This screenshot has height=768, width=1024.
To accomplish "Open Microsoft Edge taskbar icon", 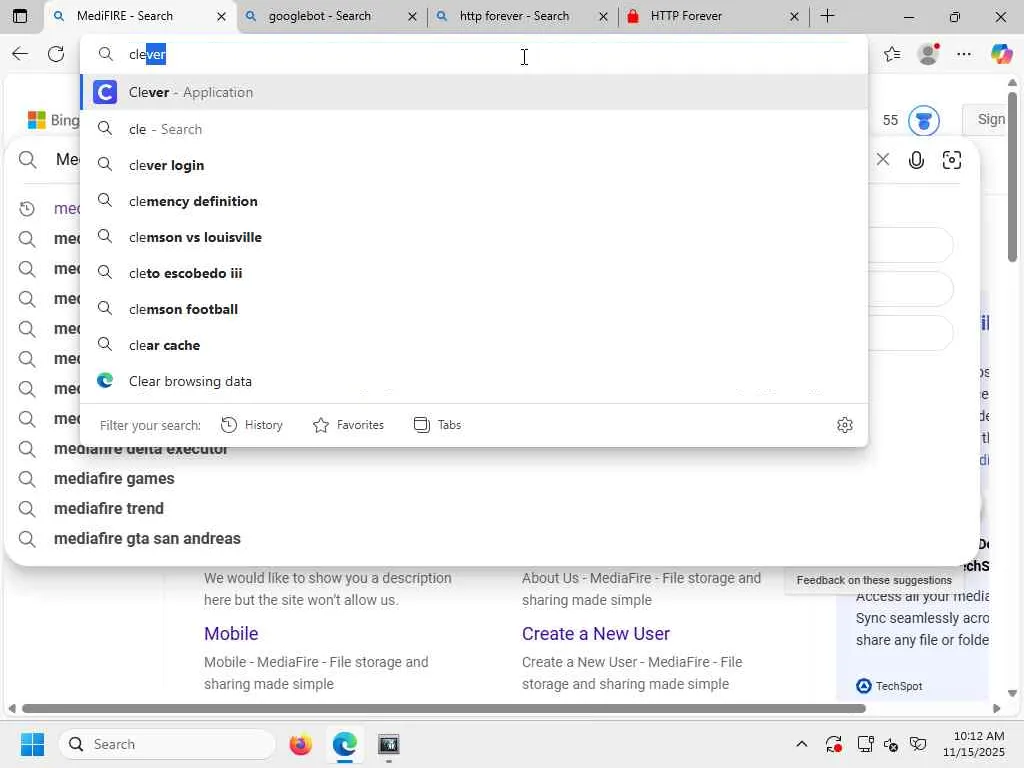I will 344,744.
